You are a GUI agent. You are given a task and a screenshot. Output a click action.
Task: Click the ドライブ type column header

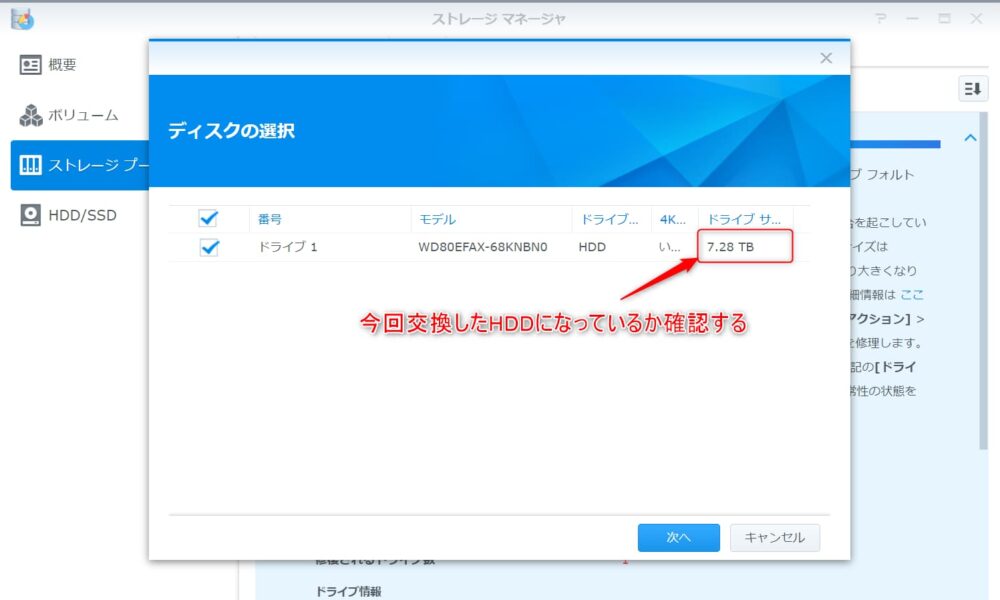[x=611, y=219]
